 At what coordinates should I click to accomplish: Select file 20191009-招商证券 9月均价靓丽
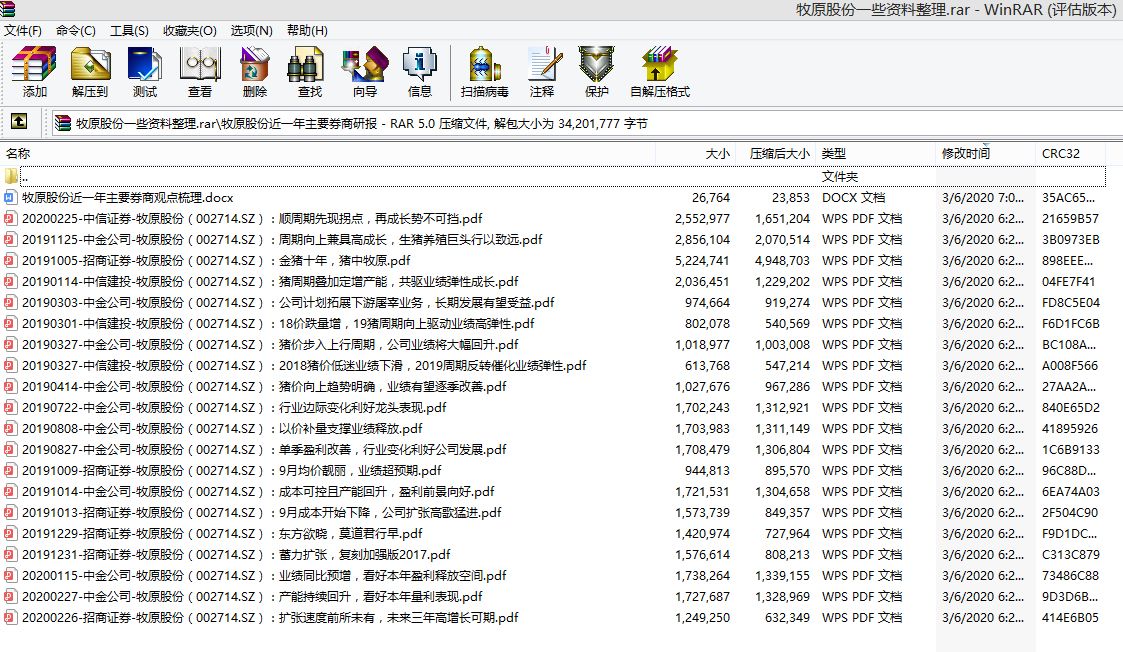click(x=231, y=471)
